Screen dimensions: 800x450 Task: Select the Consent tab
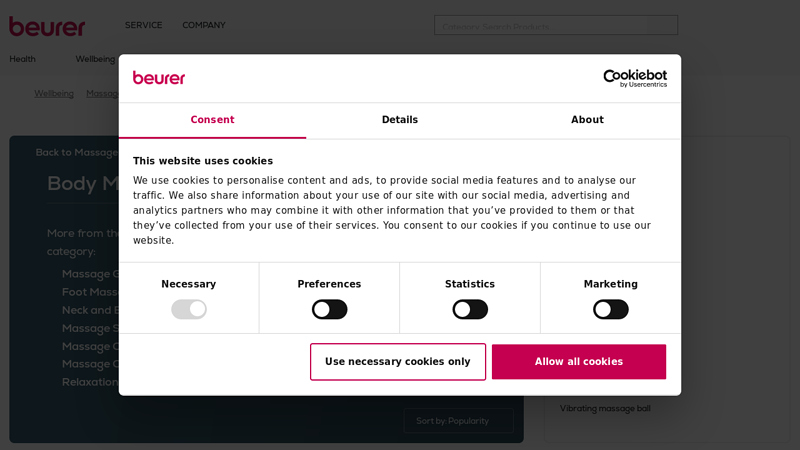[212, 120]
